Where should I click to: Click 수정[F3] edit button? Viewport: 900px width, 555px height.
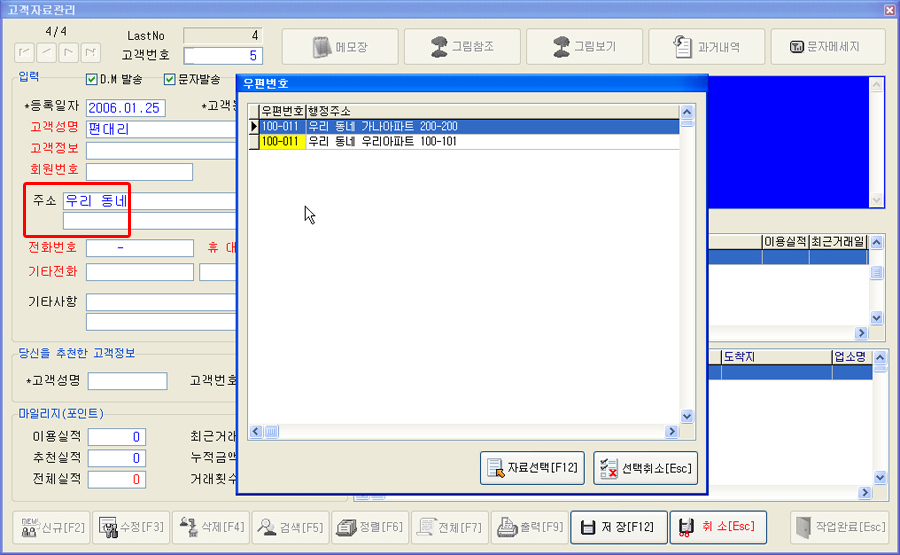click(x=131, y=527)
